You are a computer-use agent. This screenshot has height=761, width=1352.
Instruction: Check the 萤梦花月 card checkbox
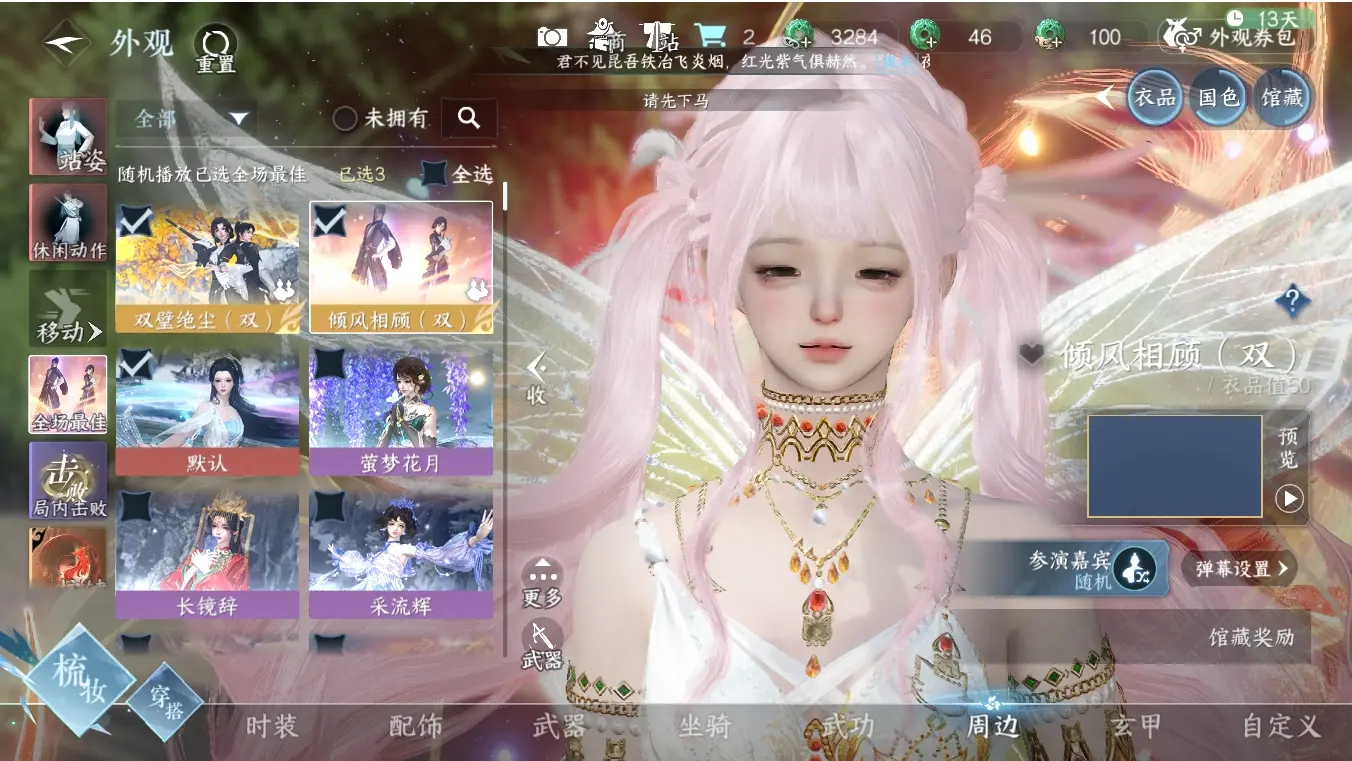coord(329,365)
